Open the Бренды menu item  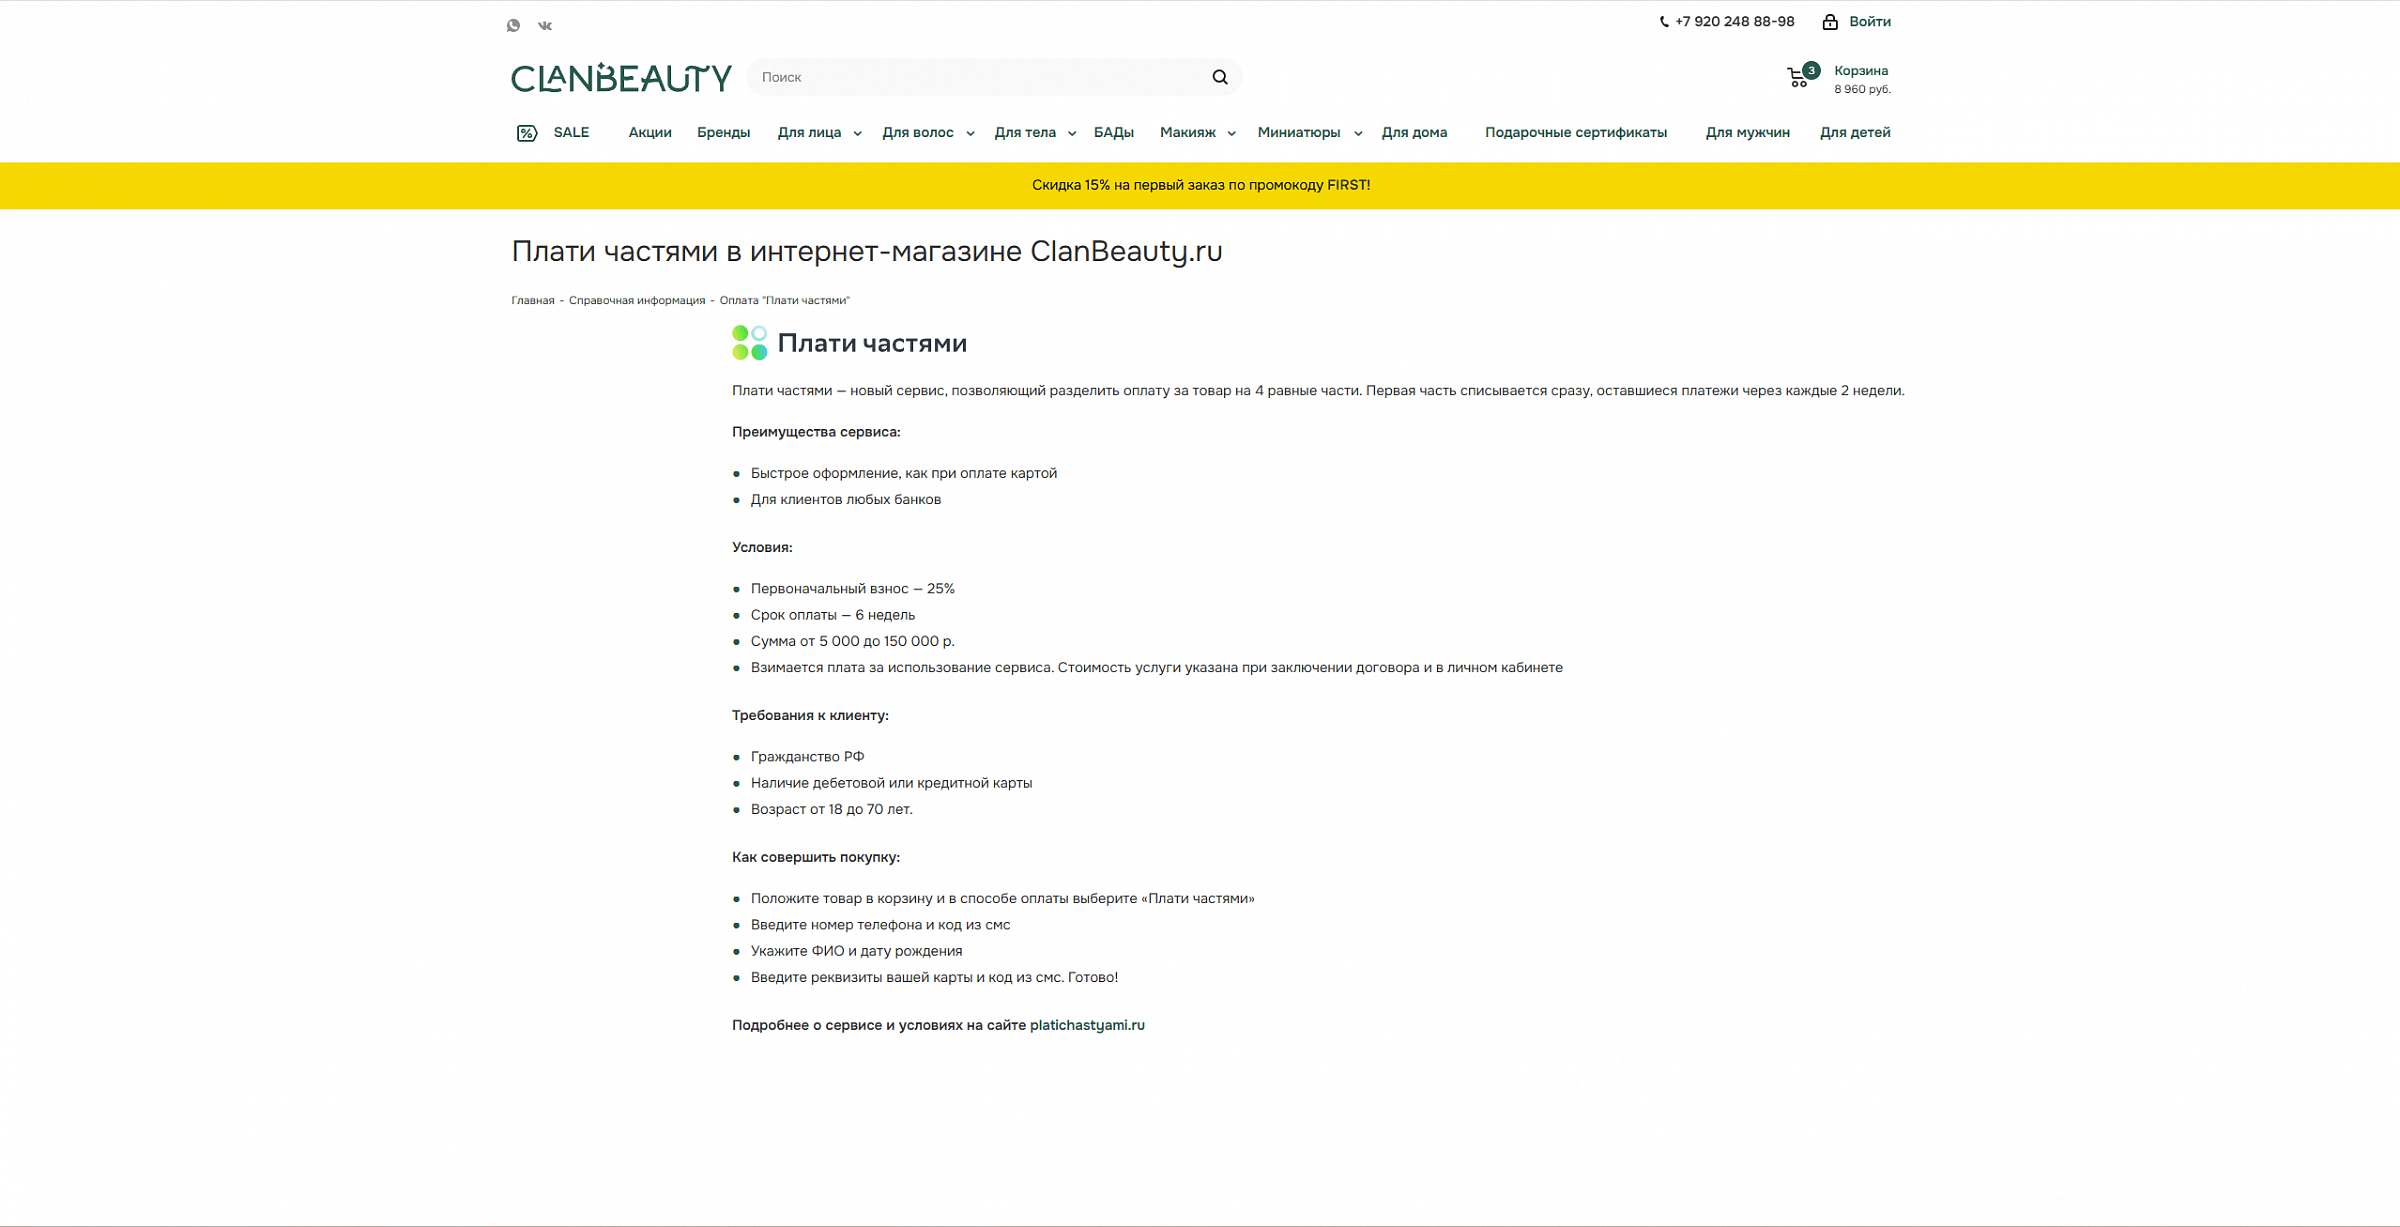pyautogui.click(x=723, y=133)
